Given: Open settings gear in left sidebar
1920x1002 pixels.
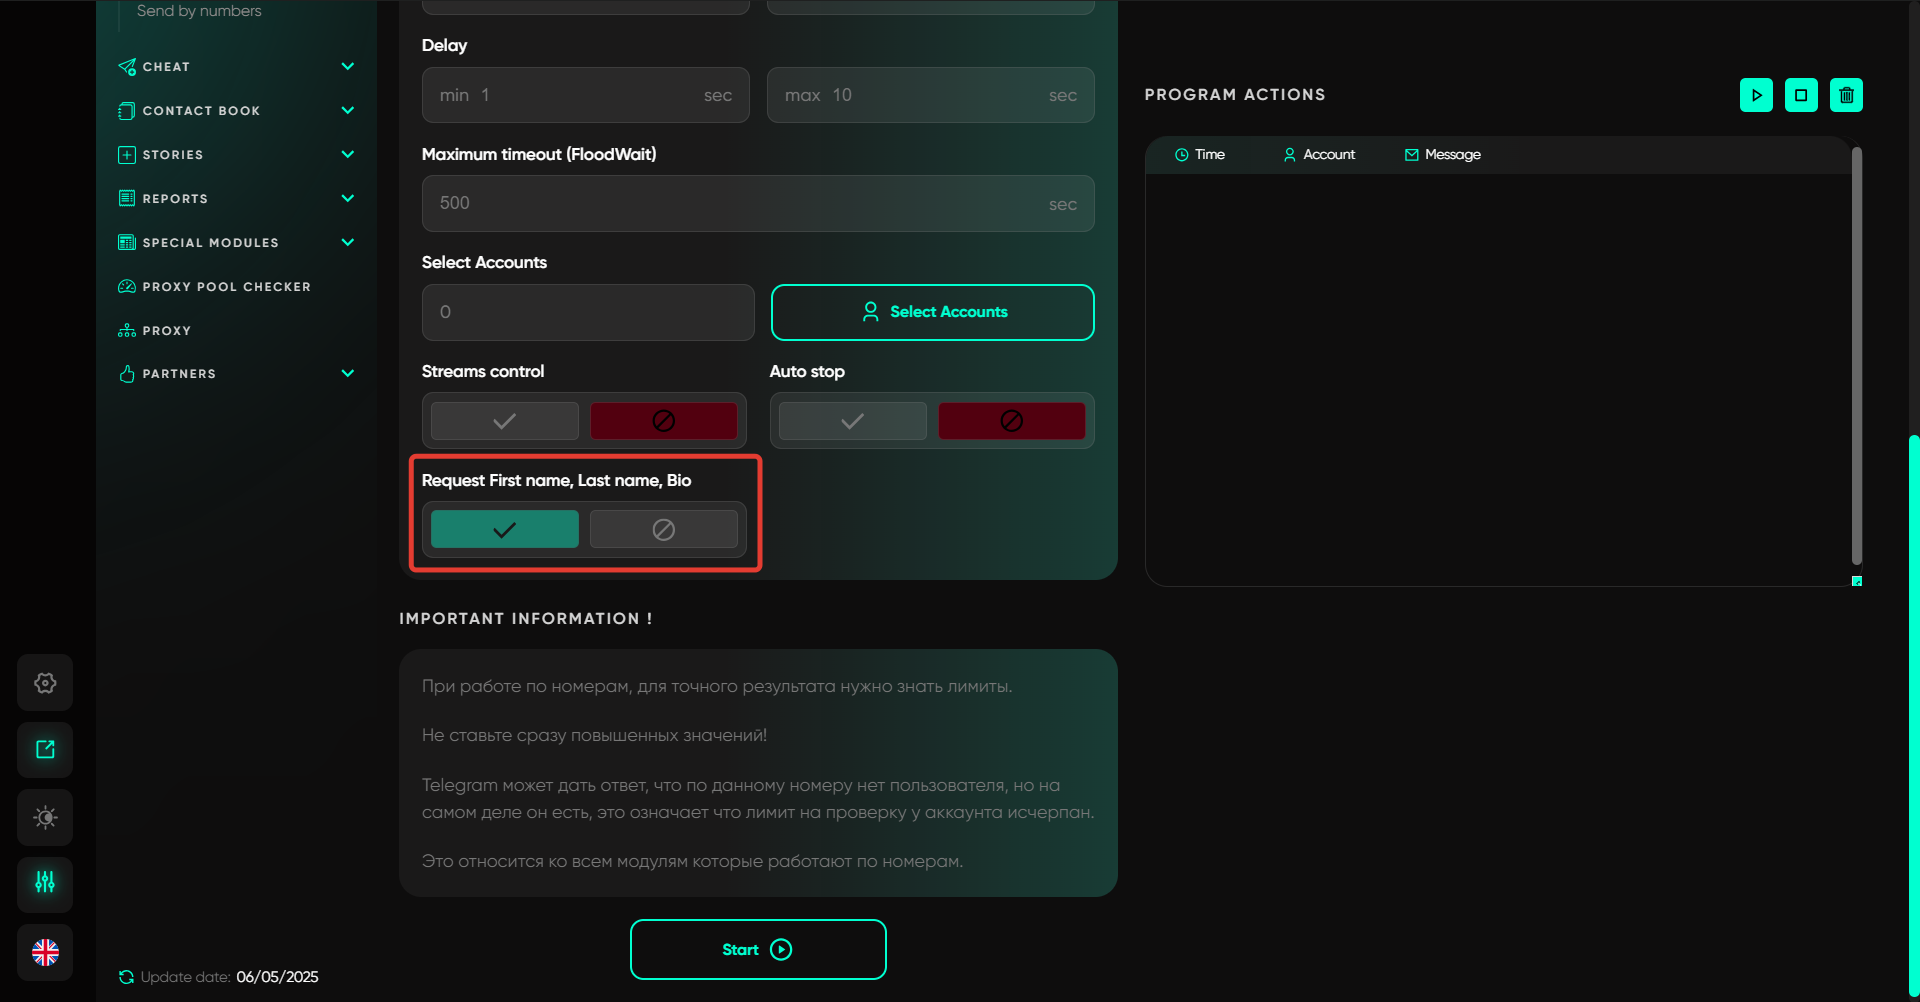Looking at the screenshot, I should coord(45,683).
